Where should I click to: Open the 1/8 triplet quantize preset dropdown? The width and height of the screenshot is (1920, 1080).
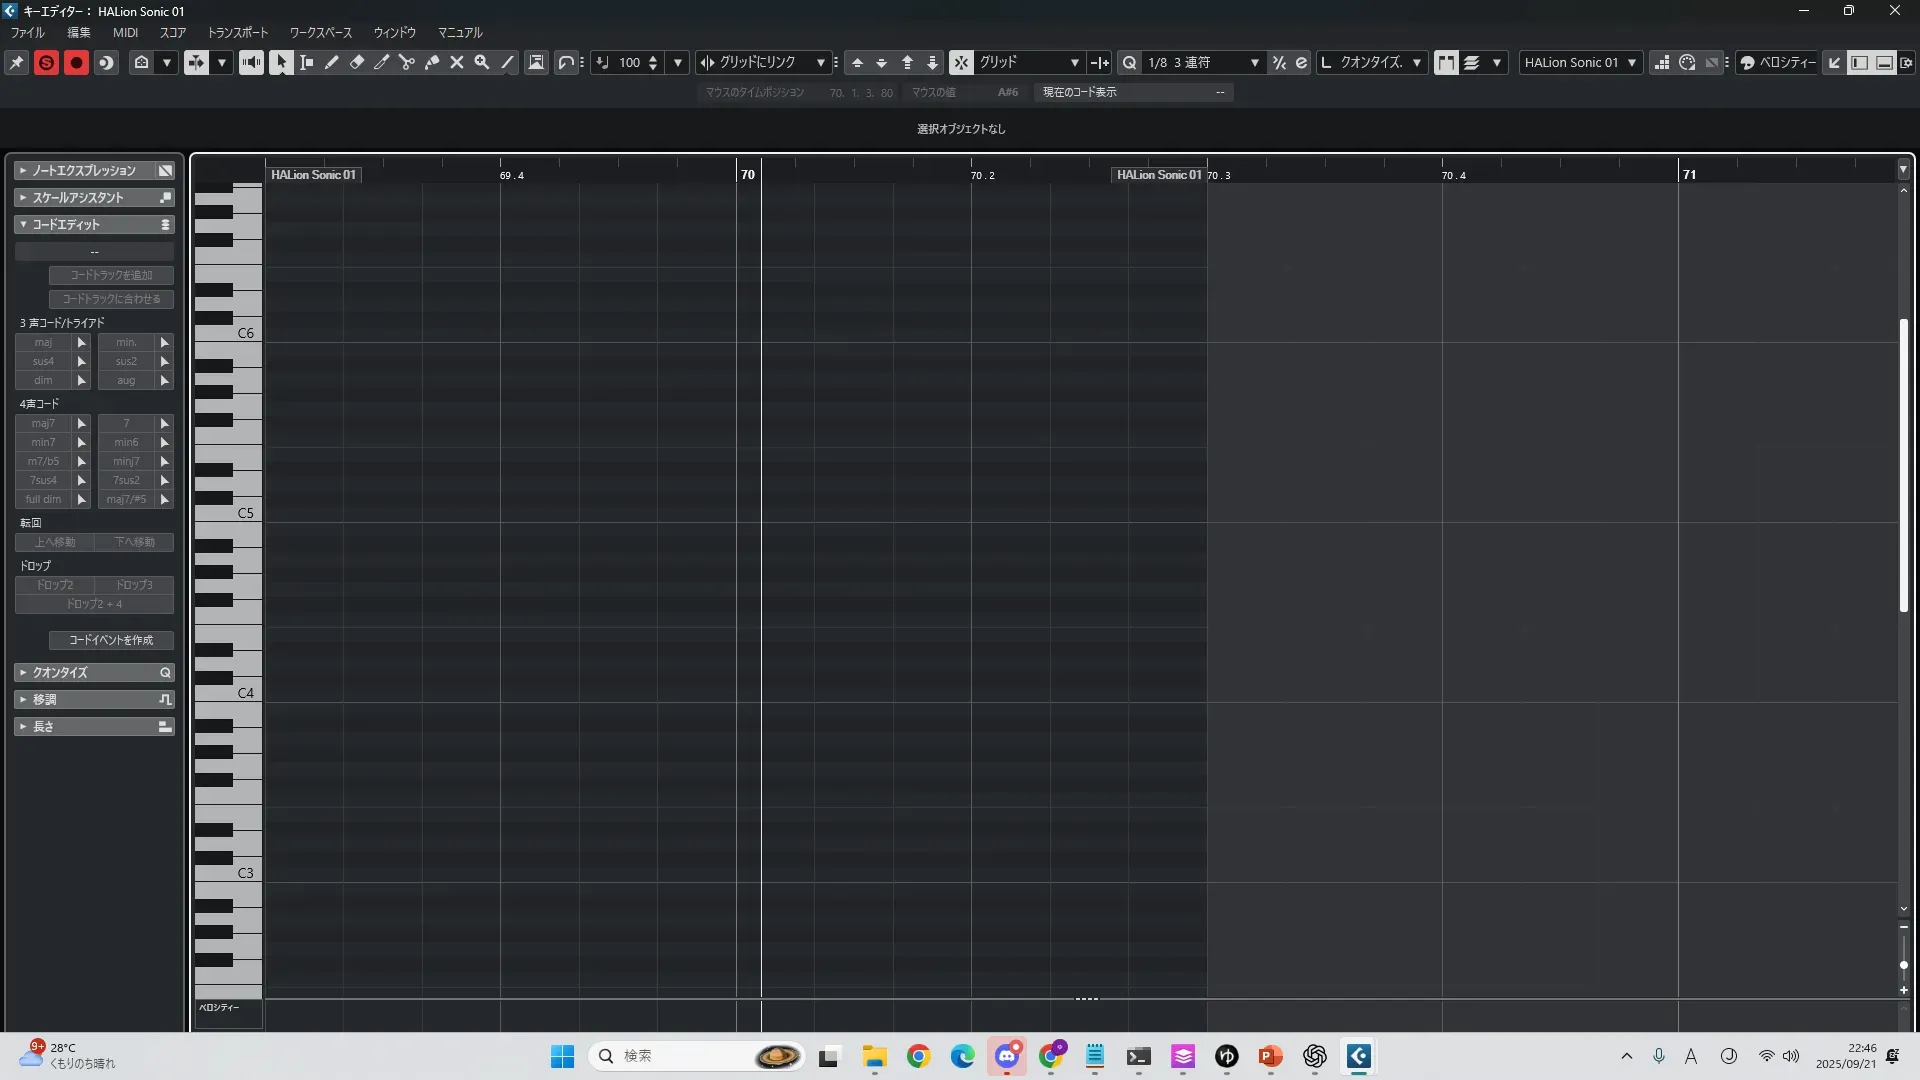click(1254, 62)
